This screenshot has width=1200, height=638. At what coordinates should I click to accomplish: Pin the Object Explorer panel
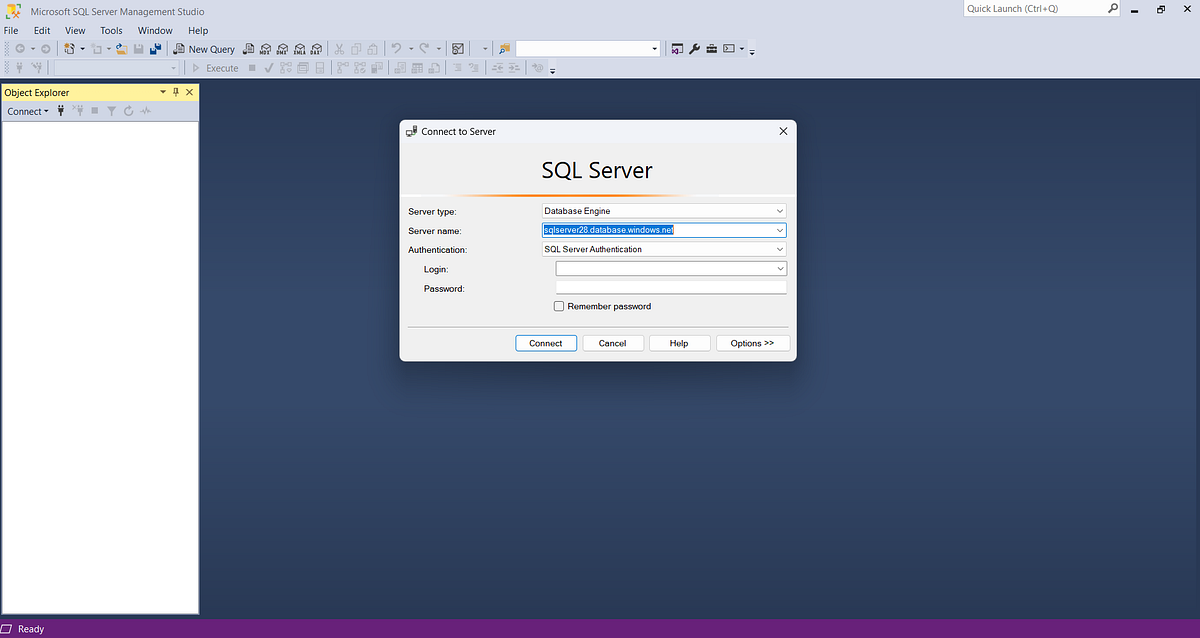click(176, 92)
